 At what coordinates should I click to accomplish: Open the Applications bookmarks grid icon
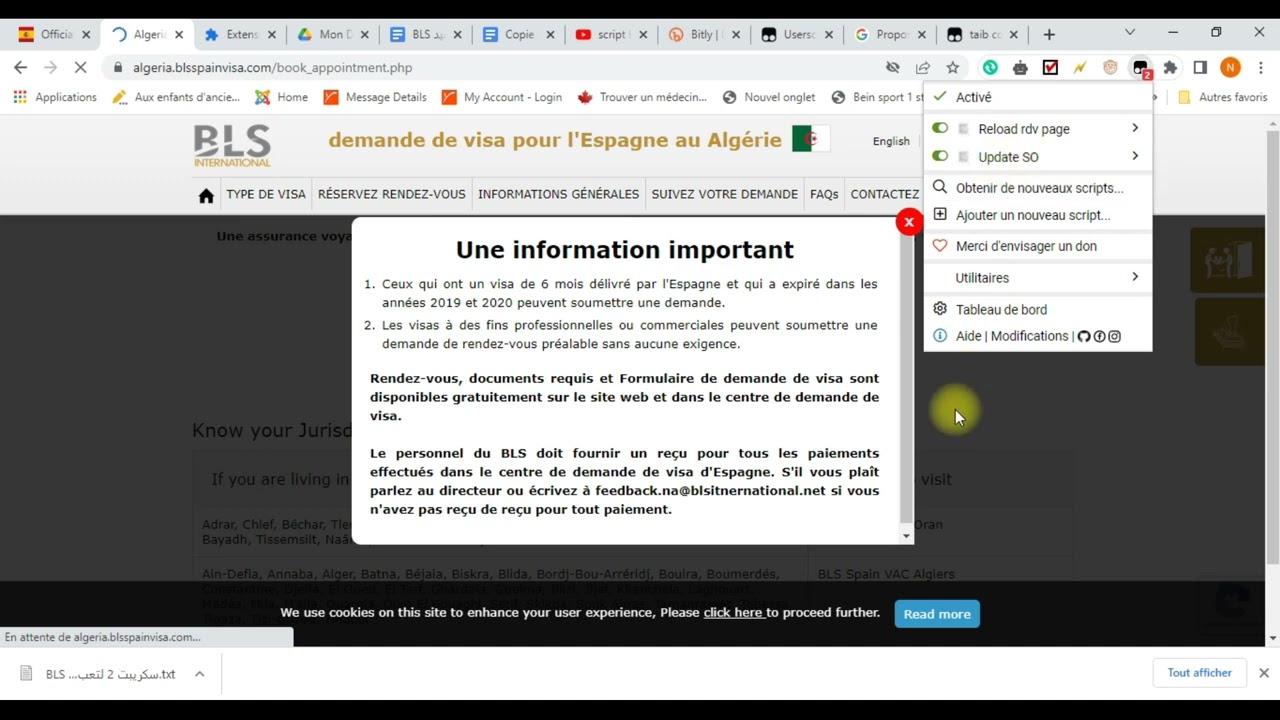(x=20, y=97)
